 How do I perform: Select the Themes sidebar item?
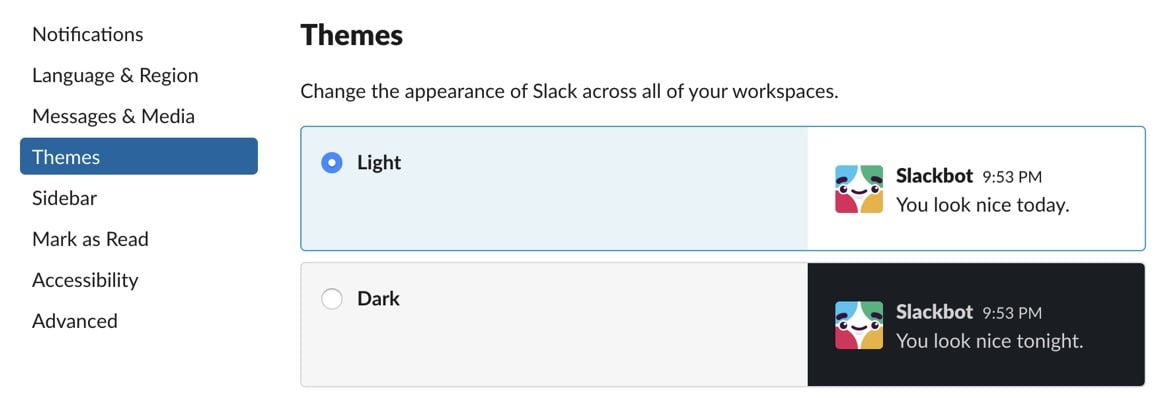(139, 157)
